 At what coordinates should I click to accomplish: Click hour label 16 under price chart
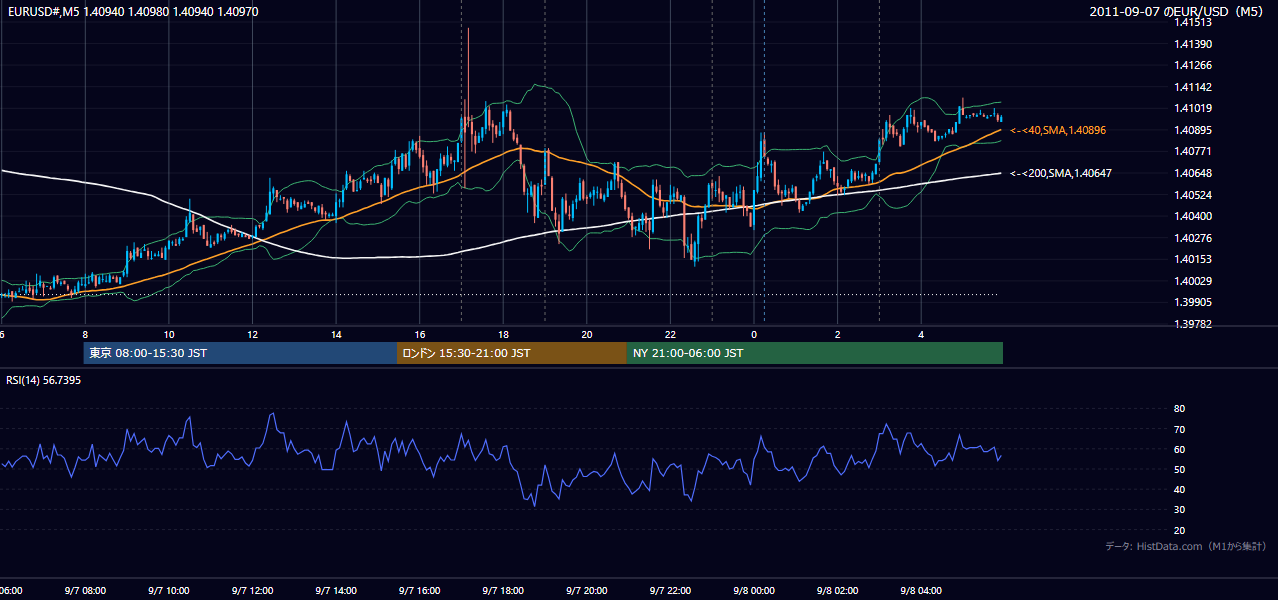419,334
